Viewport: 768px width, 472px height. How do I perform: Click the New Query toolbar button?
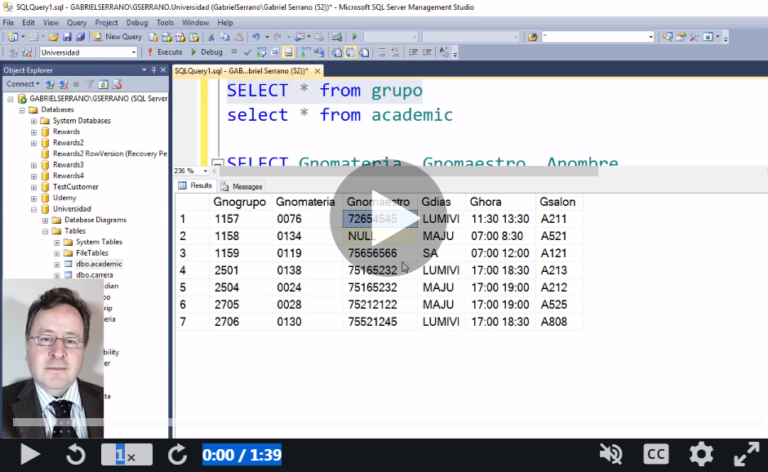pos(118,37)
